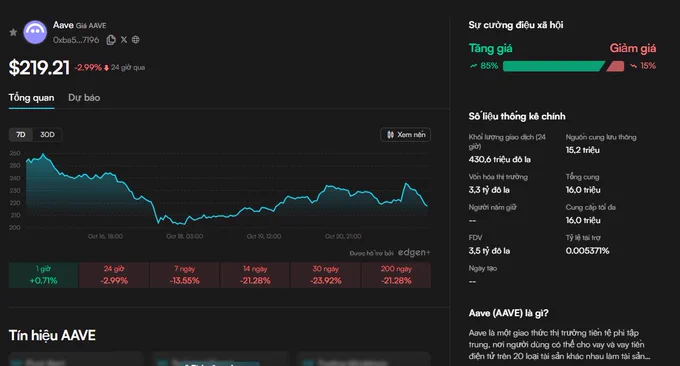Click the green bullish sentiment bar
680x366 pixels.
[x=553, y=66]
